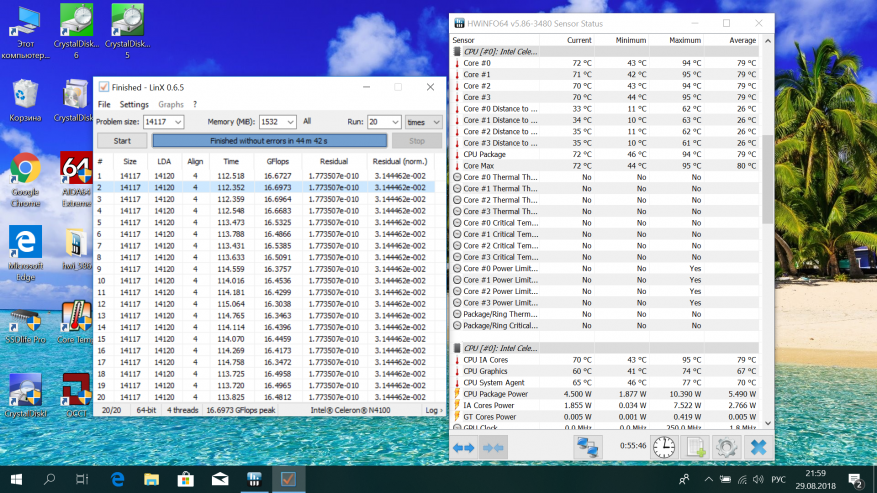Open File Explorer from taskbar

[151, 480]
